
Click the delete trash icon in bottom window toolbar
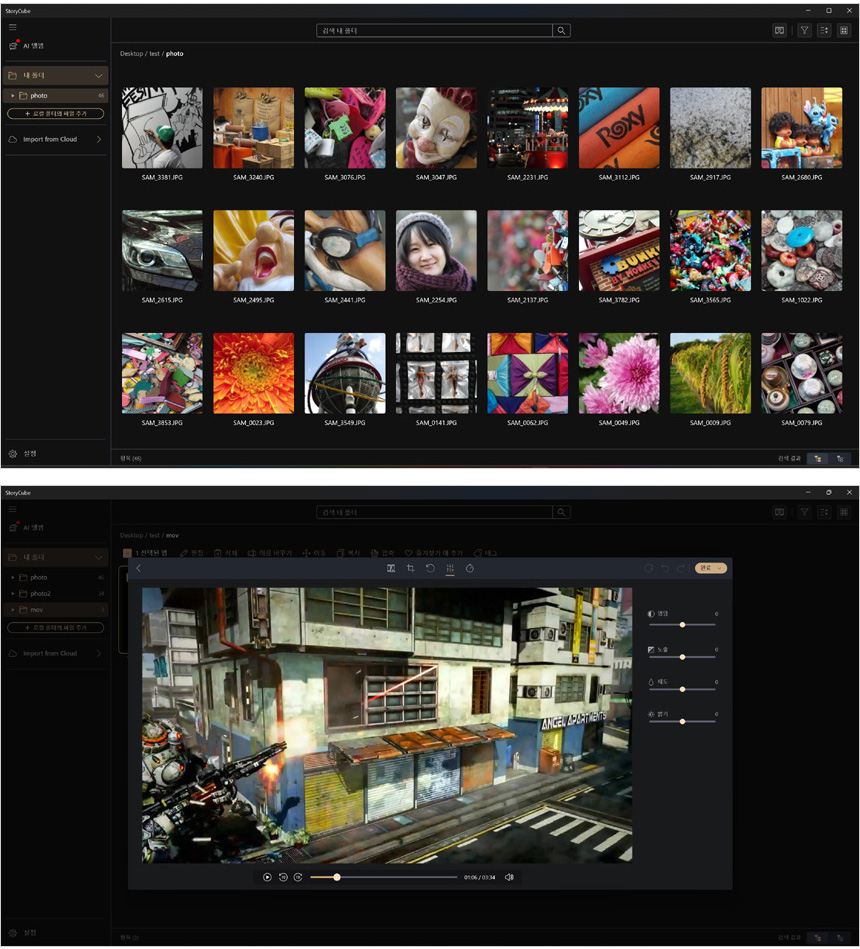(x=218, y=553)
